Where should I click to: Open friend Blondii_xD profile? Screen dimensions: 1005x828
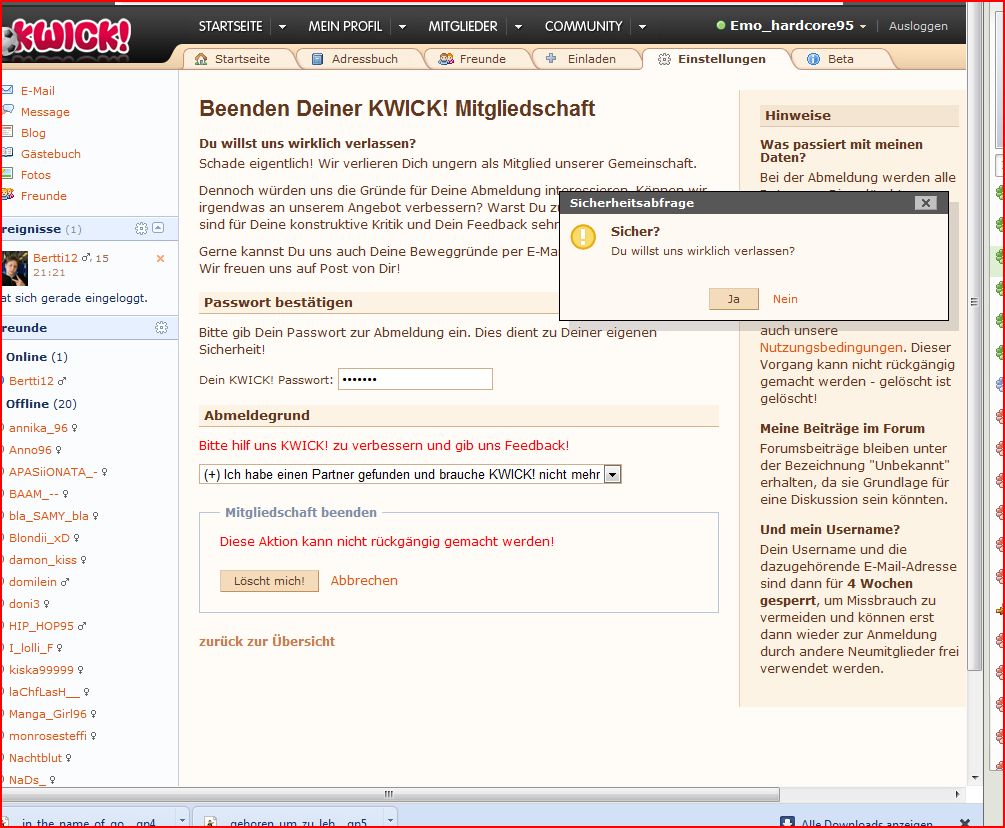(x=39, y=538)
